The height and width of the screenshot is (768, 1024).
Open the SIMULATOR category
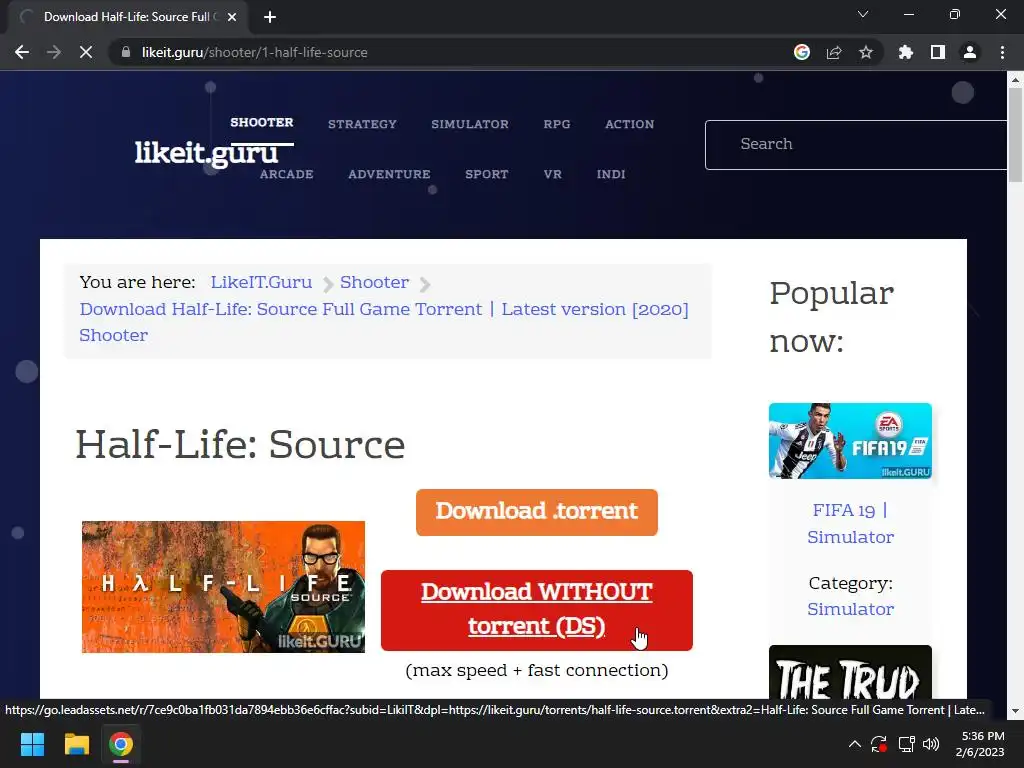(470, 124)
